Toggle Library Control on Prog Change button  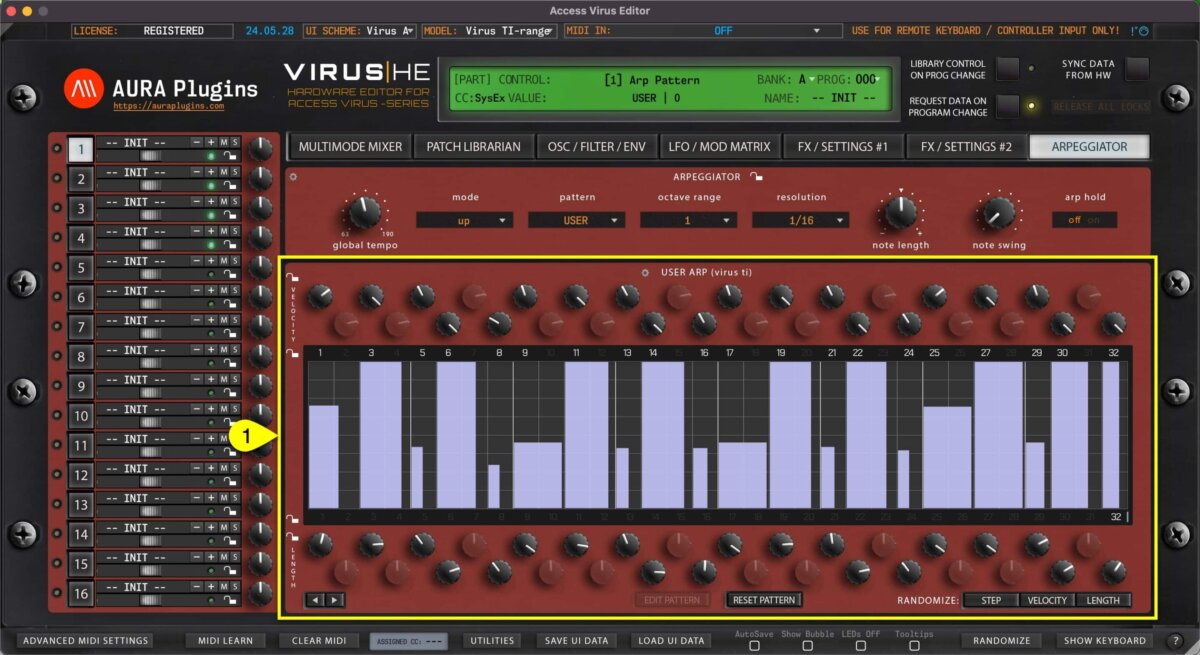point(1008,69)
